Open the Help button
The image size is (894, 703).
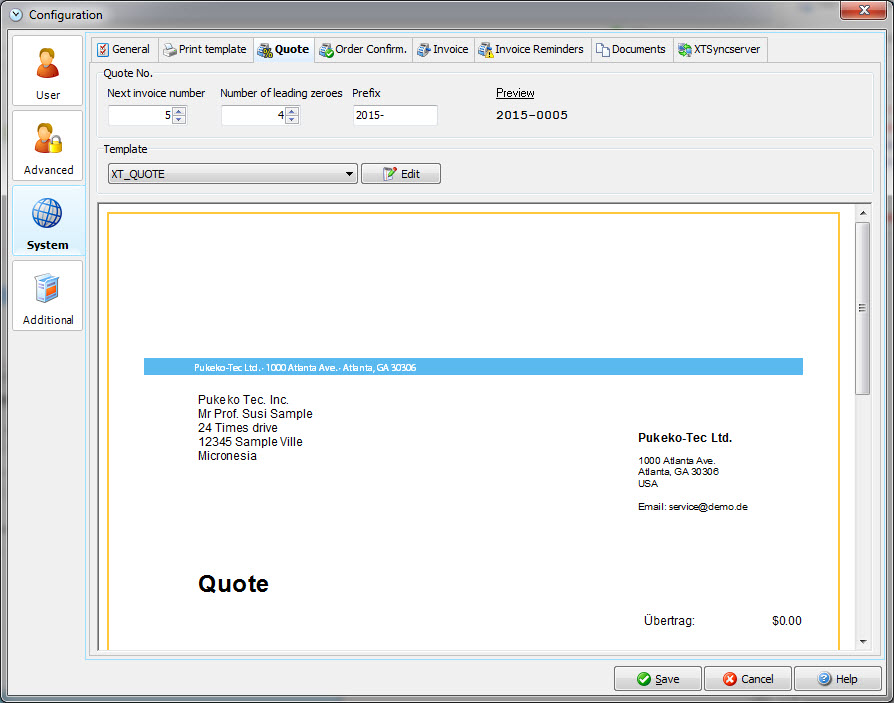click(x=837, y=679)
